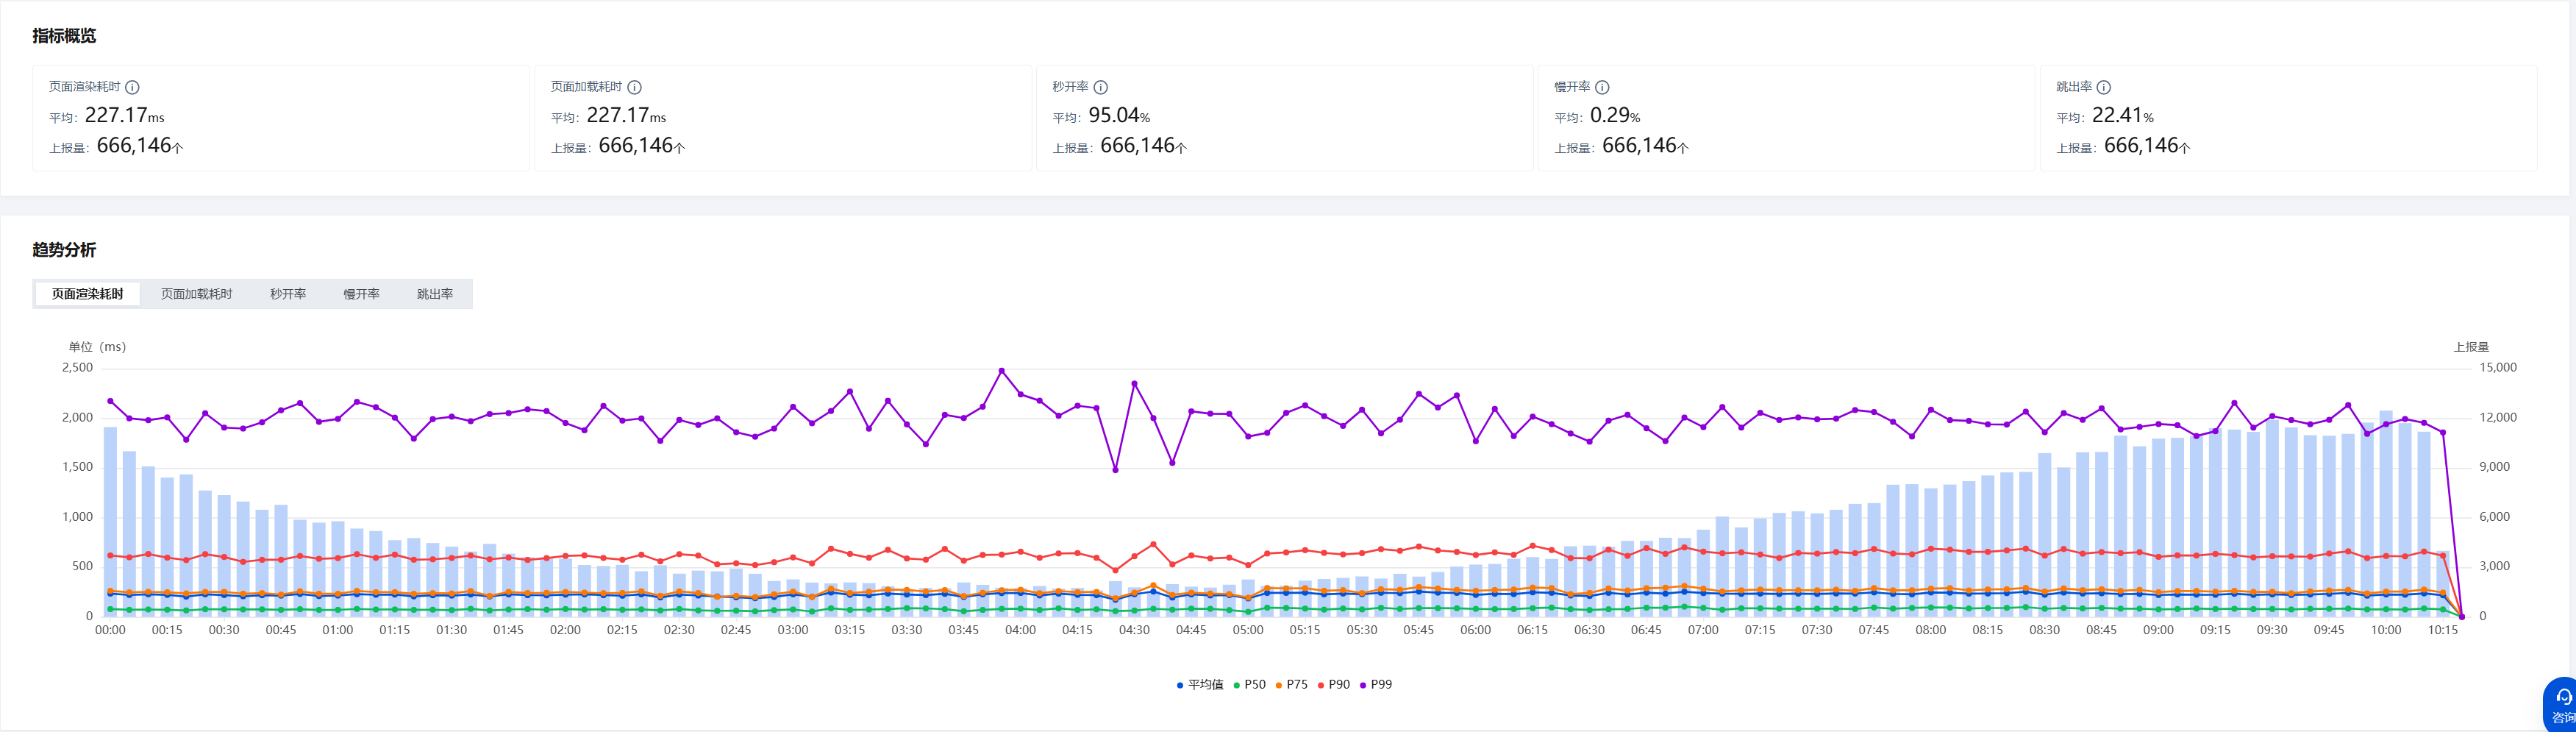This screenshot has height=732, width=2576.
Task: Click info icon next to 跳出率
Action: pyautogui.click(x=2104, y=88)
